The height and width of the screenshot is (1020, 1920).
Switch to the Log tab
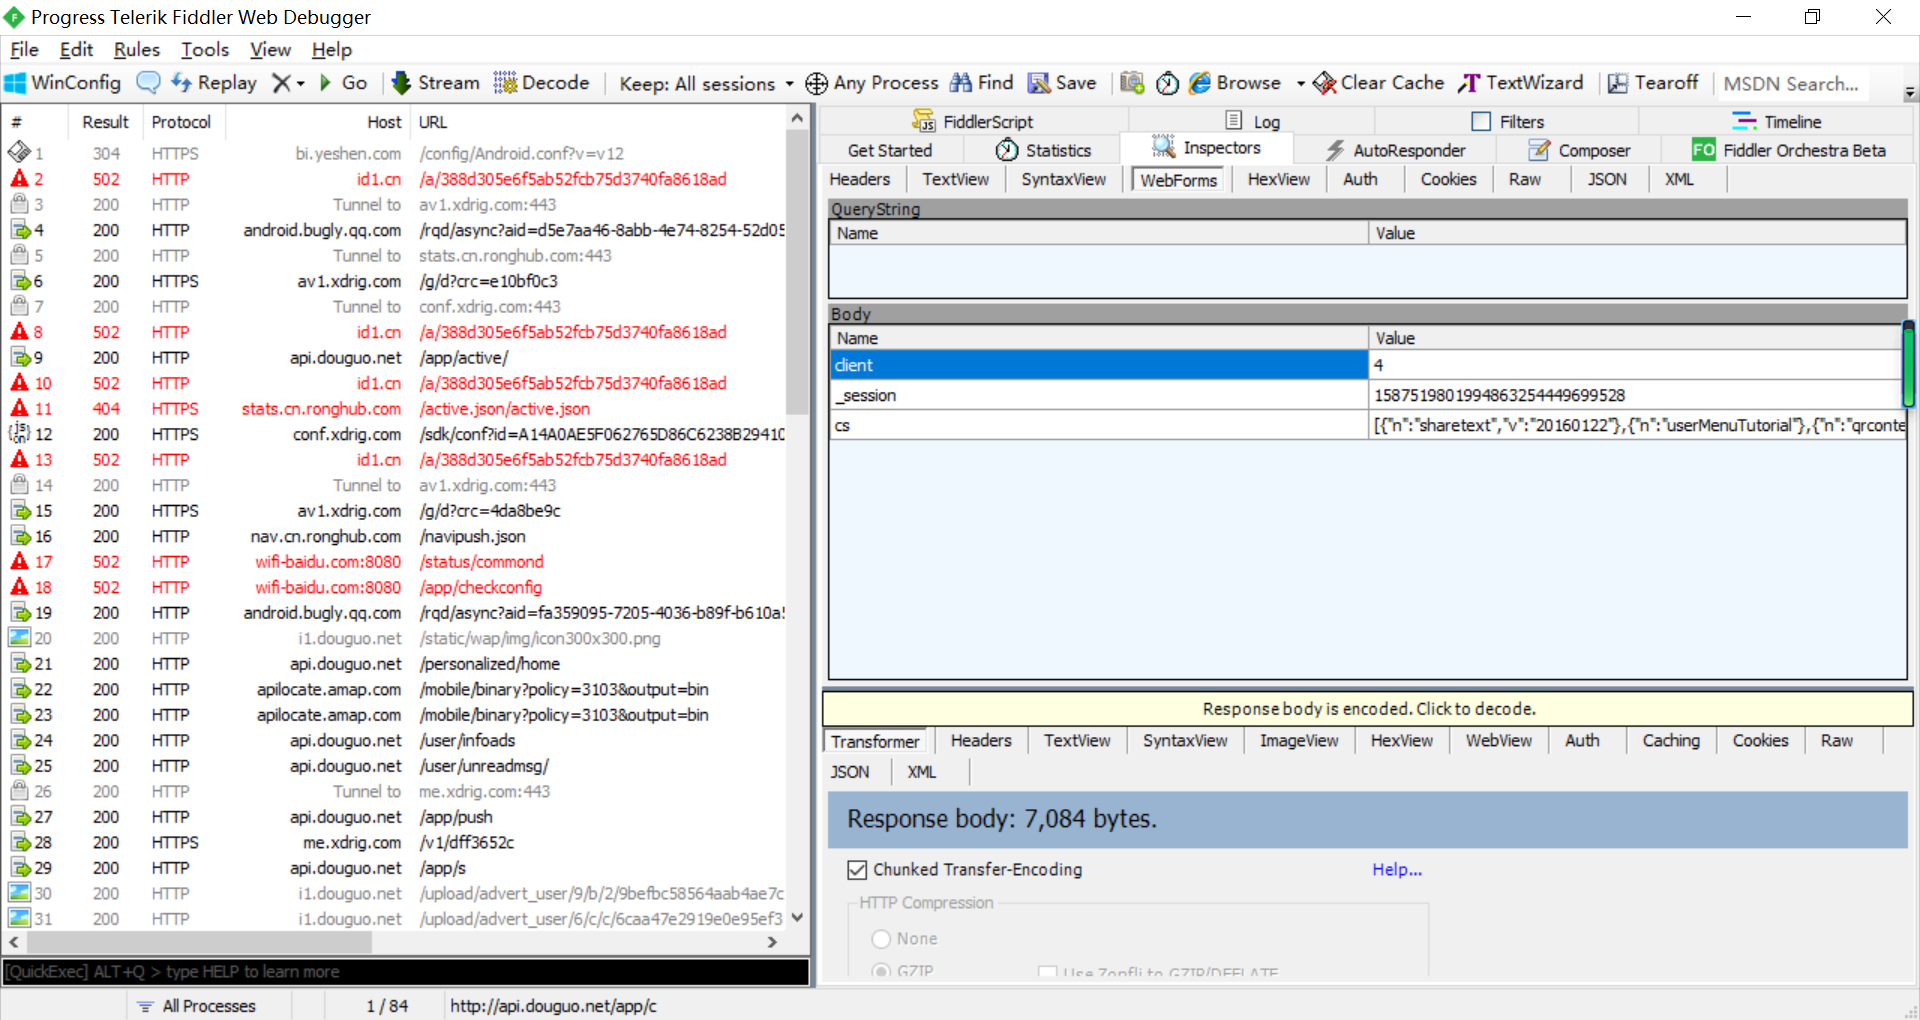coord(1252,121)
